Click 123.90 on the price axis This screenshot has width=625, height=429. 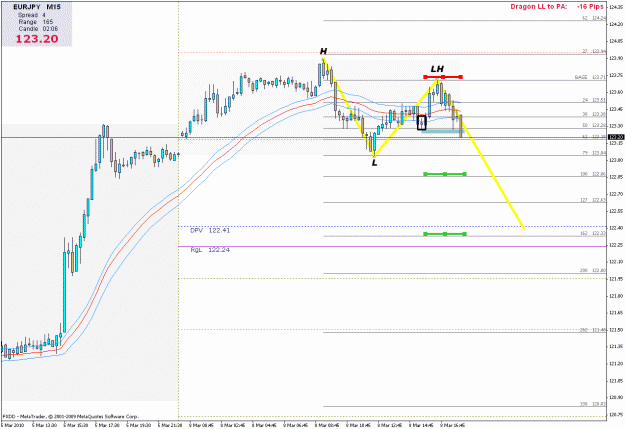pos(616,58)
